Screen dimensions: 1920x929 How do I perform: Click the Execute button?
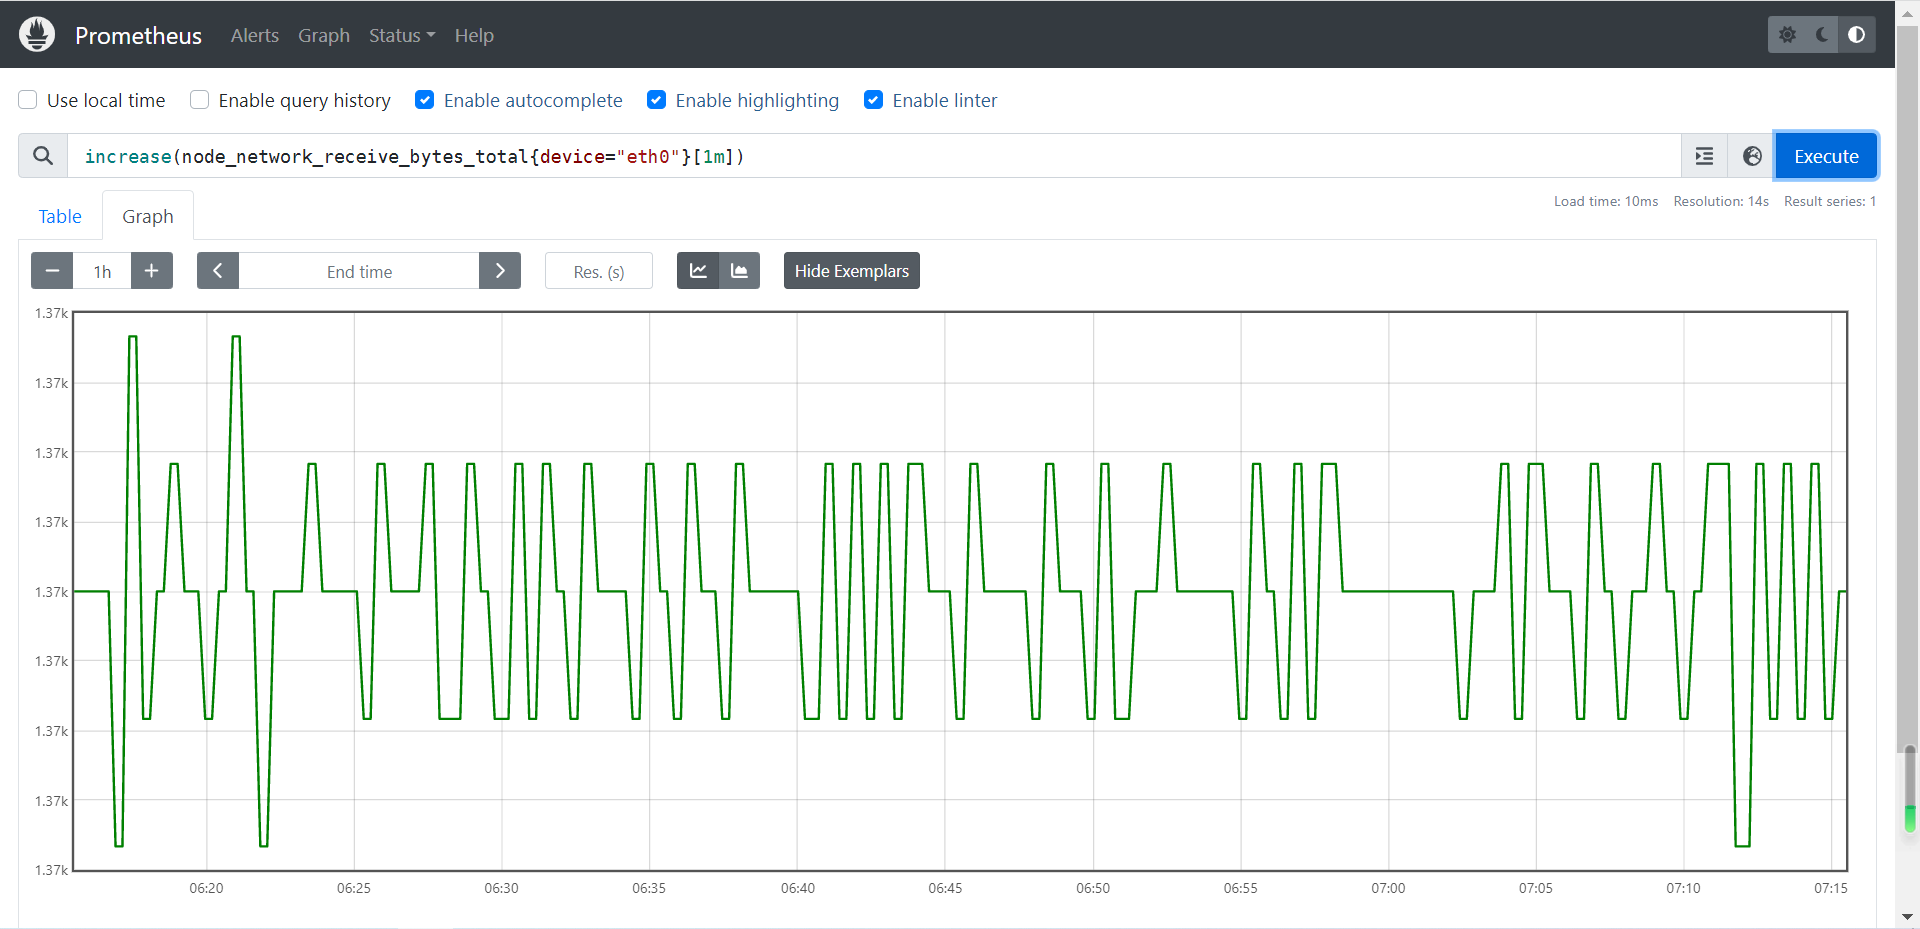[1826, 156]
